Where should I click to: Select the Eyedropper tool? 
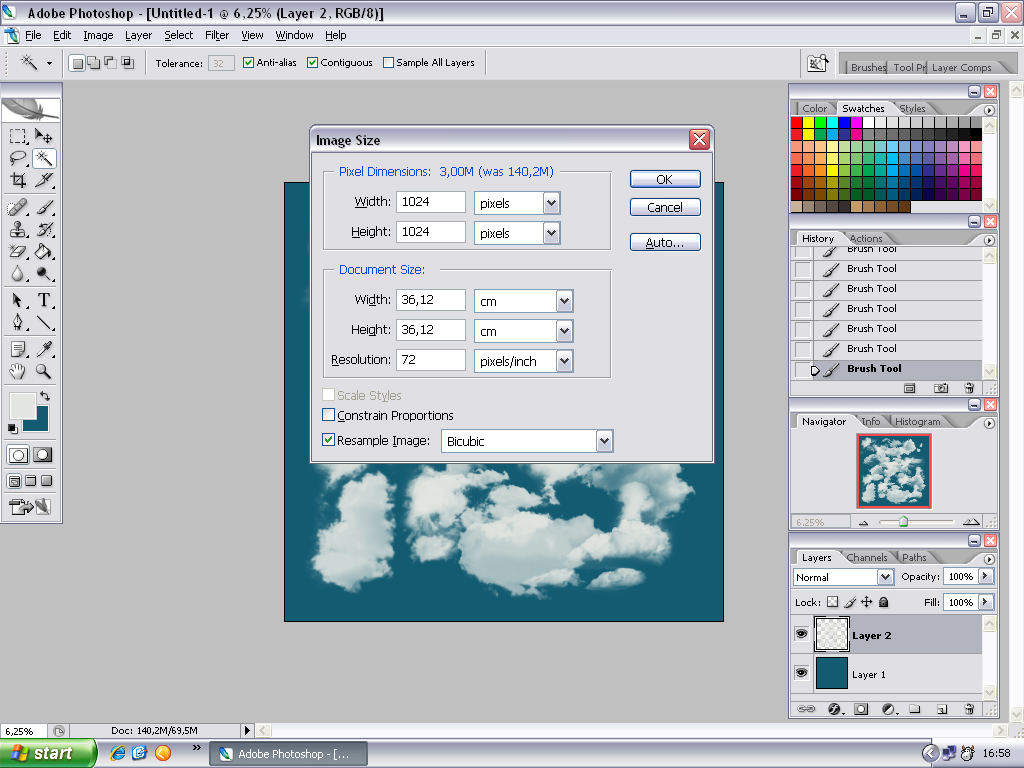pos(44,349)
